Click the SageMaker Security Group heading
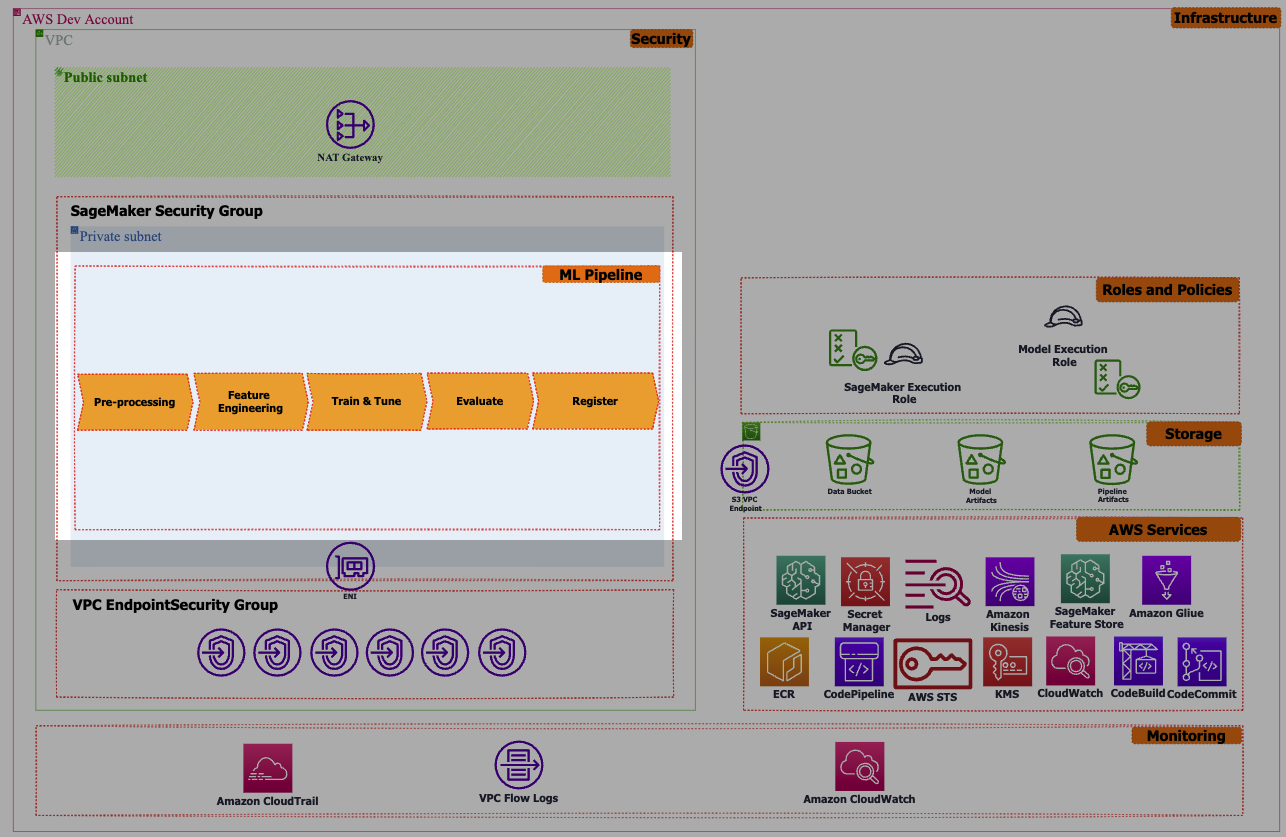 (166, 211)
